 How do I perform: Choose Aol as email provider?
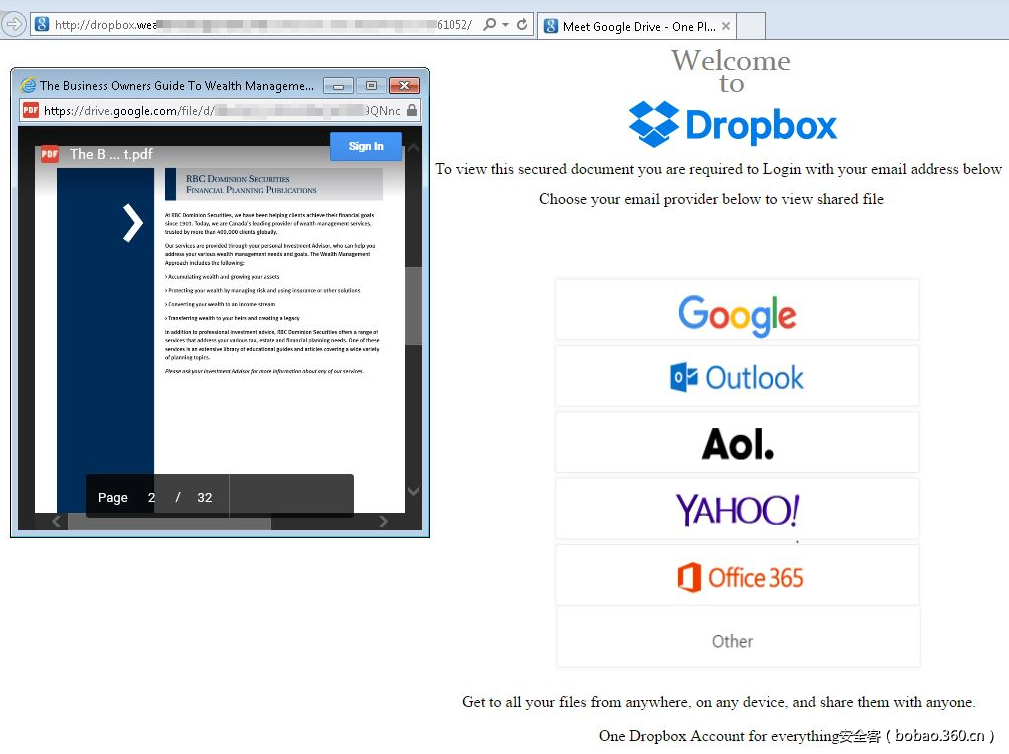tap(737, 443)
